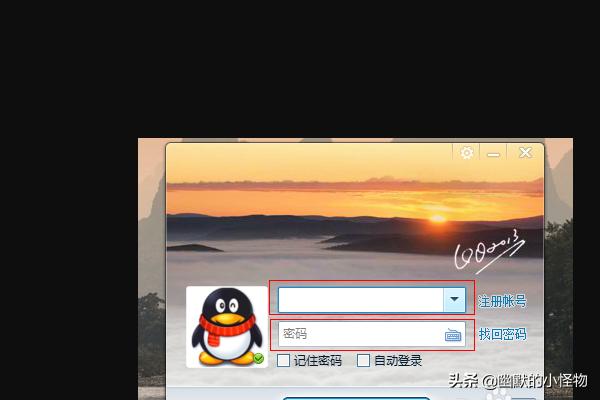Viewport: 600px width, 400px height.
Task: Click the 记住密码 label text
Action: [x=316, y=361]
